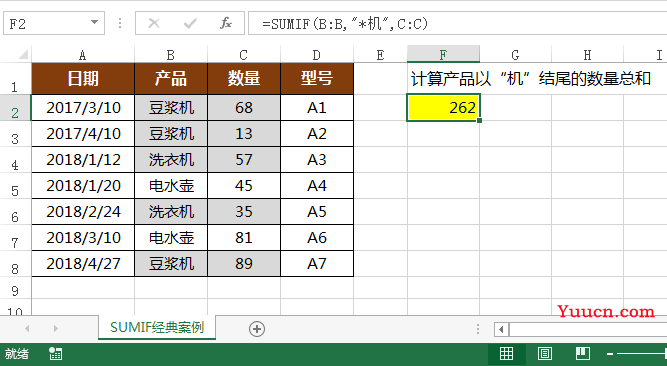Click model cell A7 in 型号 column
667x366 pixels.
(x=317, y=263)
